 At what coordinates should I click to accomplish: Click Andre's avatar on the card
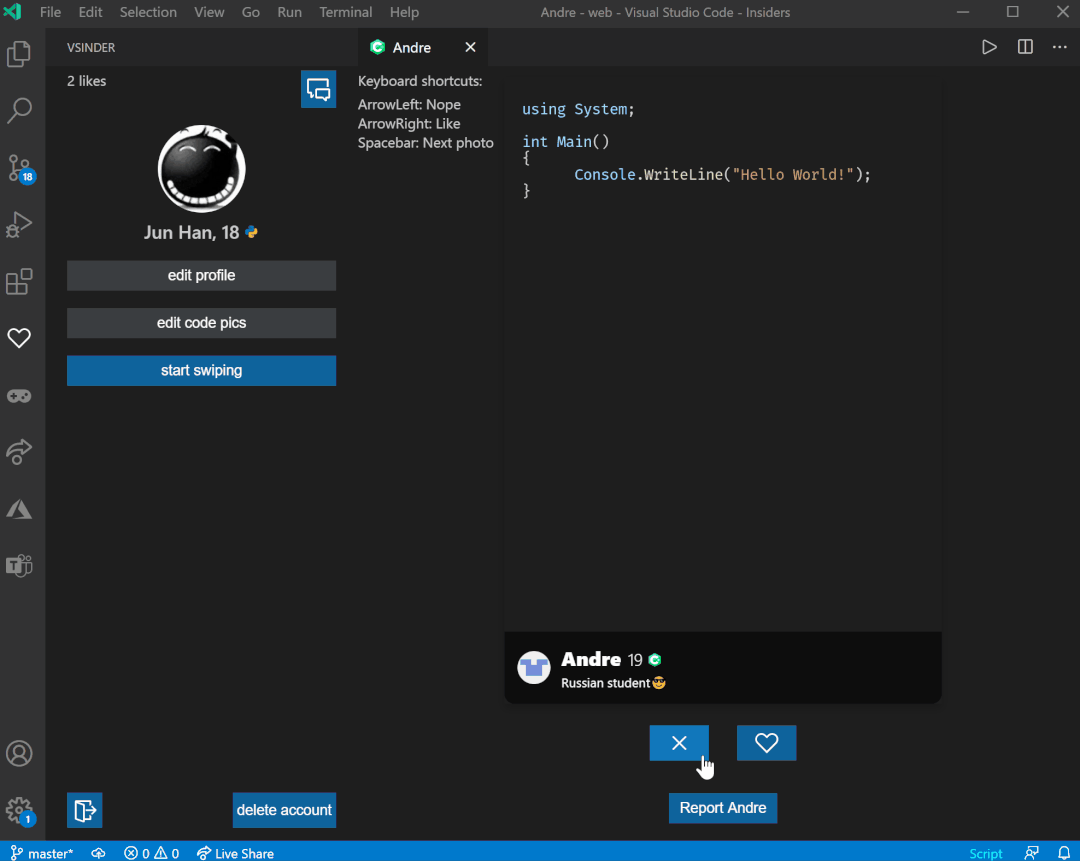tap(534, 667)
